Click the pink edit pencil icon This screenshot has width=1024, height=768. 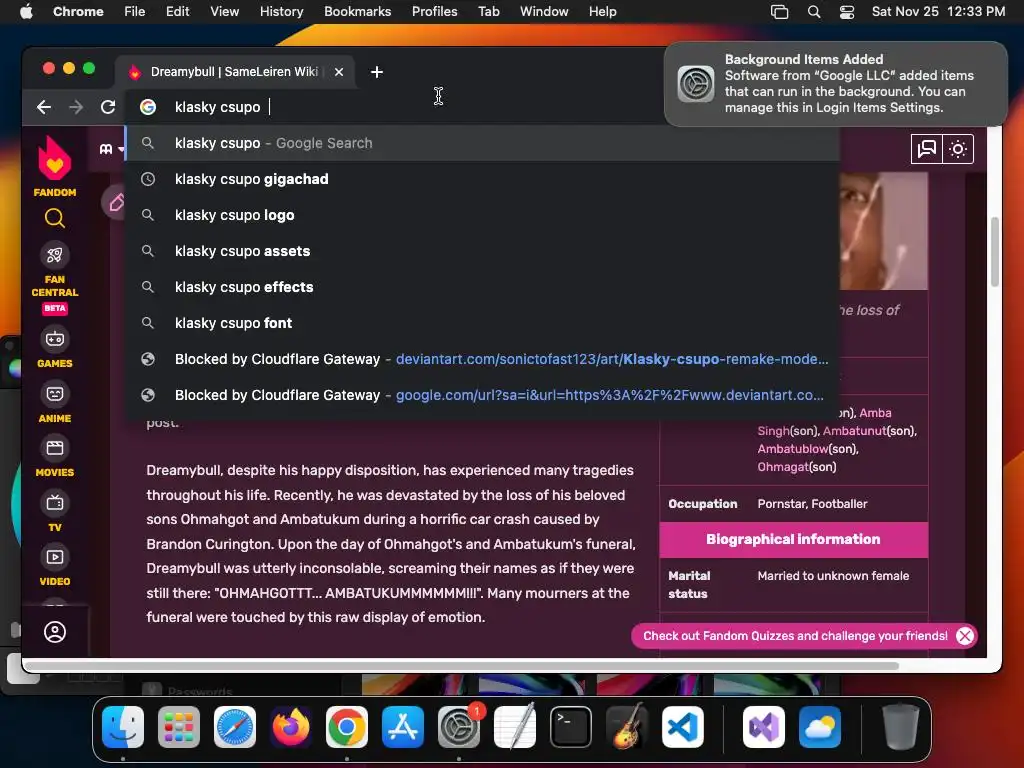point(115,202)
